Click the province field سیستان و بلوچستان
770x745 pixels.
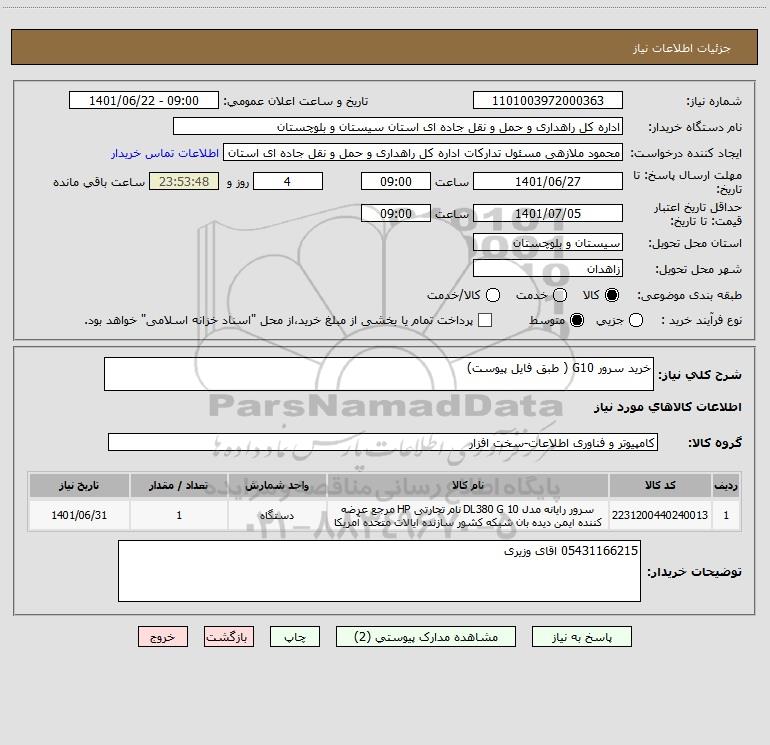click(548, 242)
